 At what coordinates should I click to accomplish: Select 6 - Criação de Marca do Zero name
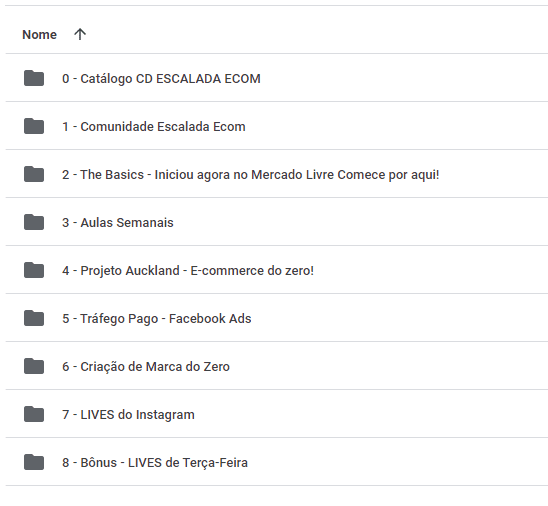tap(146, 367)
